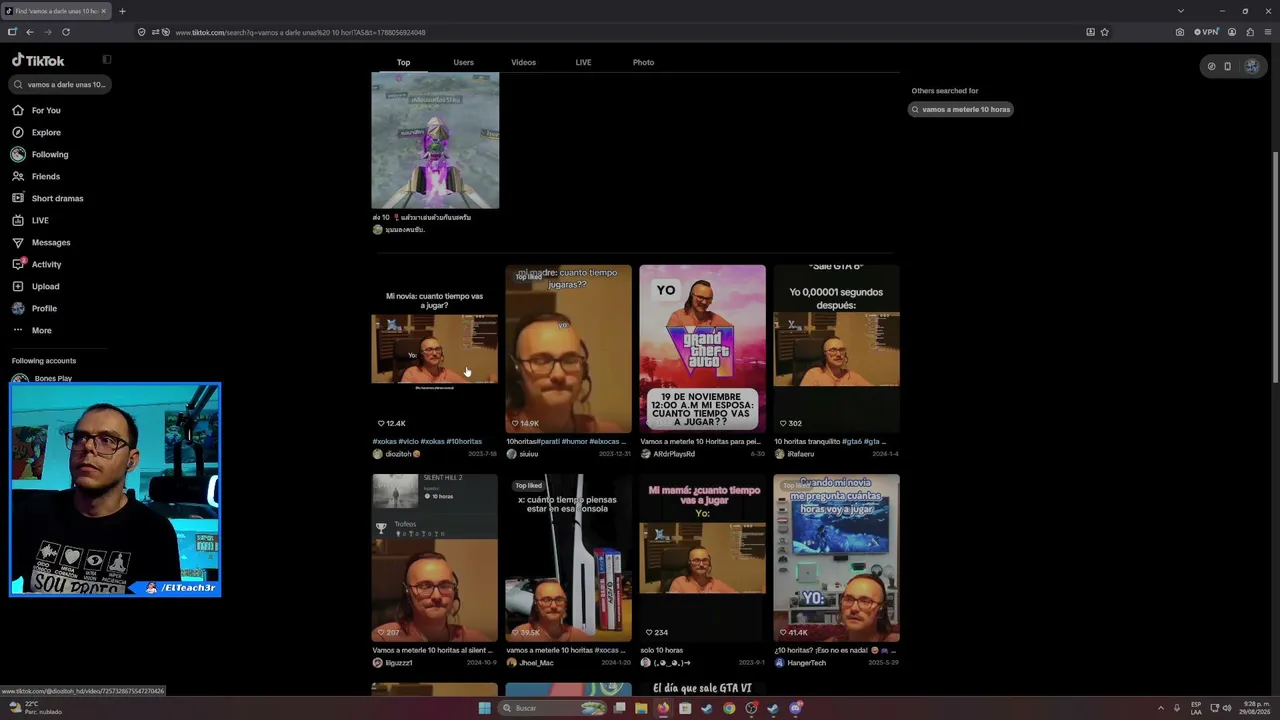Bookmark this page with the star icon

pyautogui.click(x=1105, y=32)
